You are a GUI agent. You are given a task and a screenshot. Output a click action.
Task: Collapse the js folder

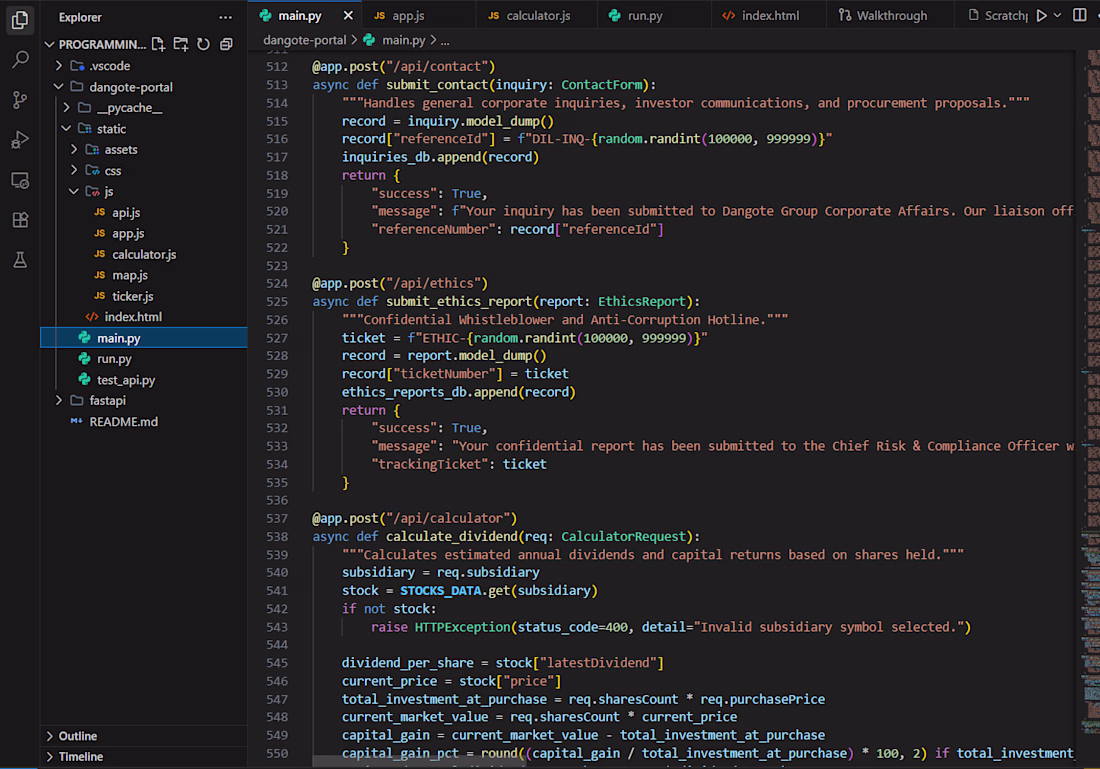[x=74, y=192]
